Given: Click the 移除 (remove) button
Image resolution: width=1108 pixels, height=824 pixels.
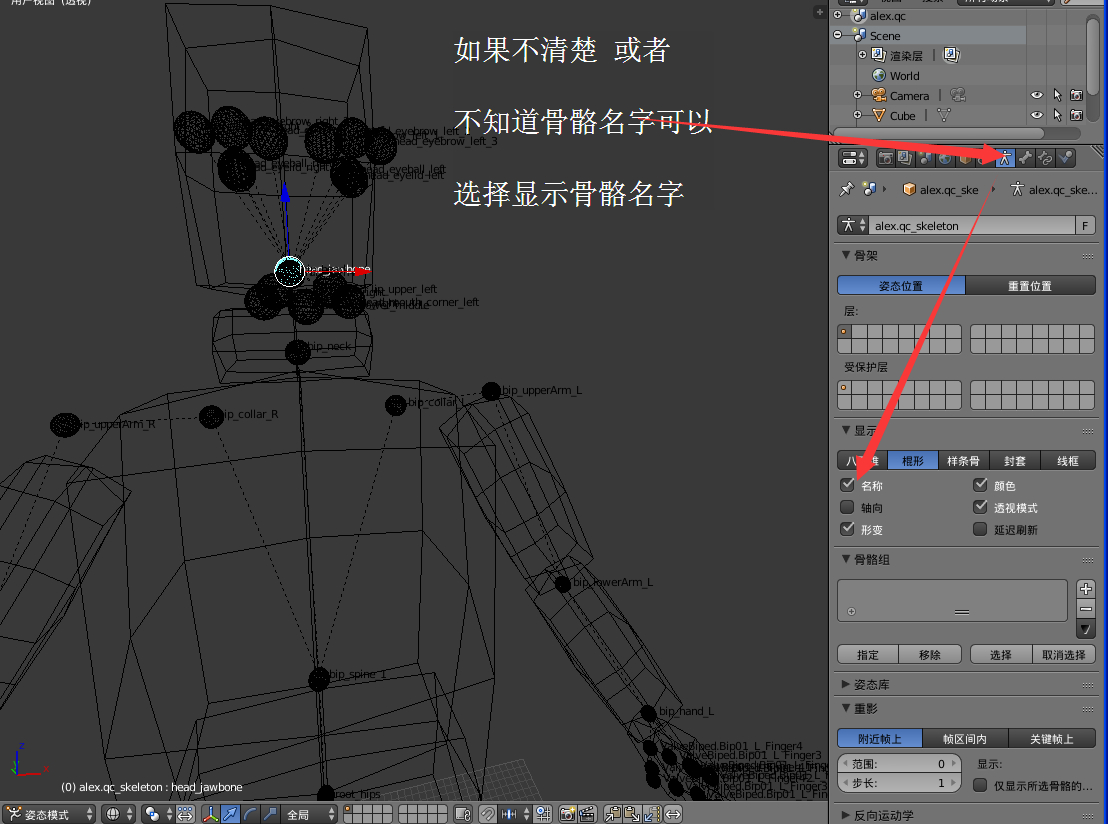Looking at the screenshot, I should point(930,654).
